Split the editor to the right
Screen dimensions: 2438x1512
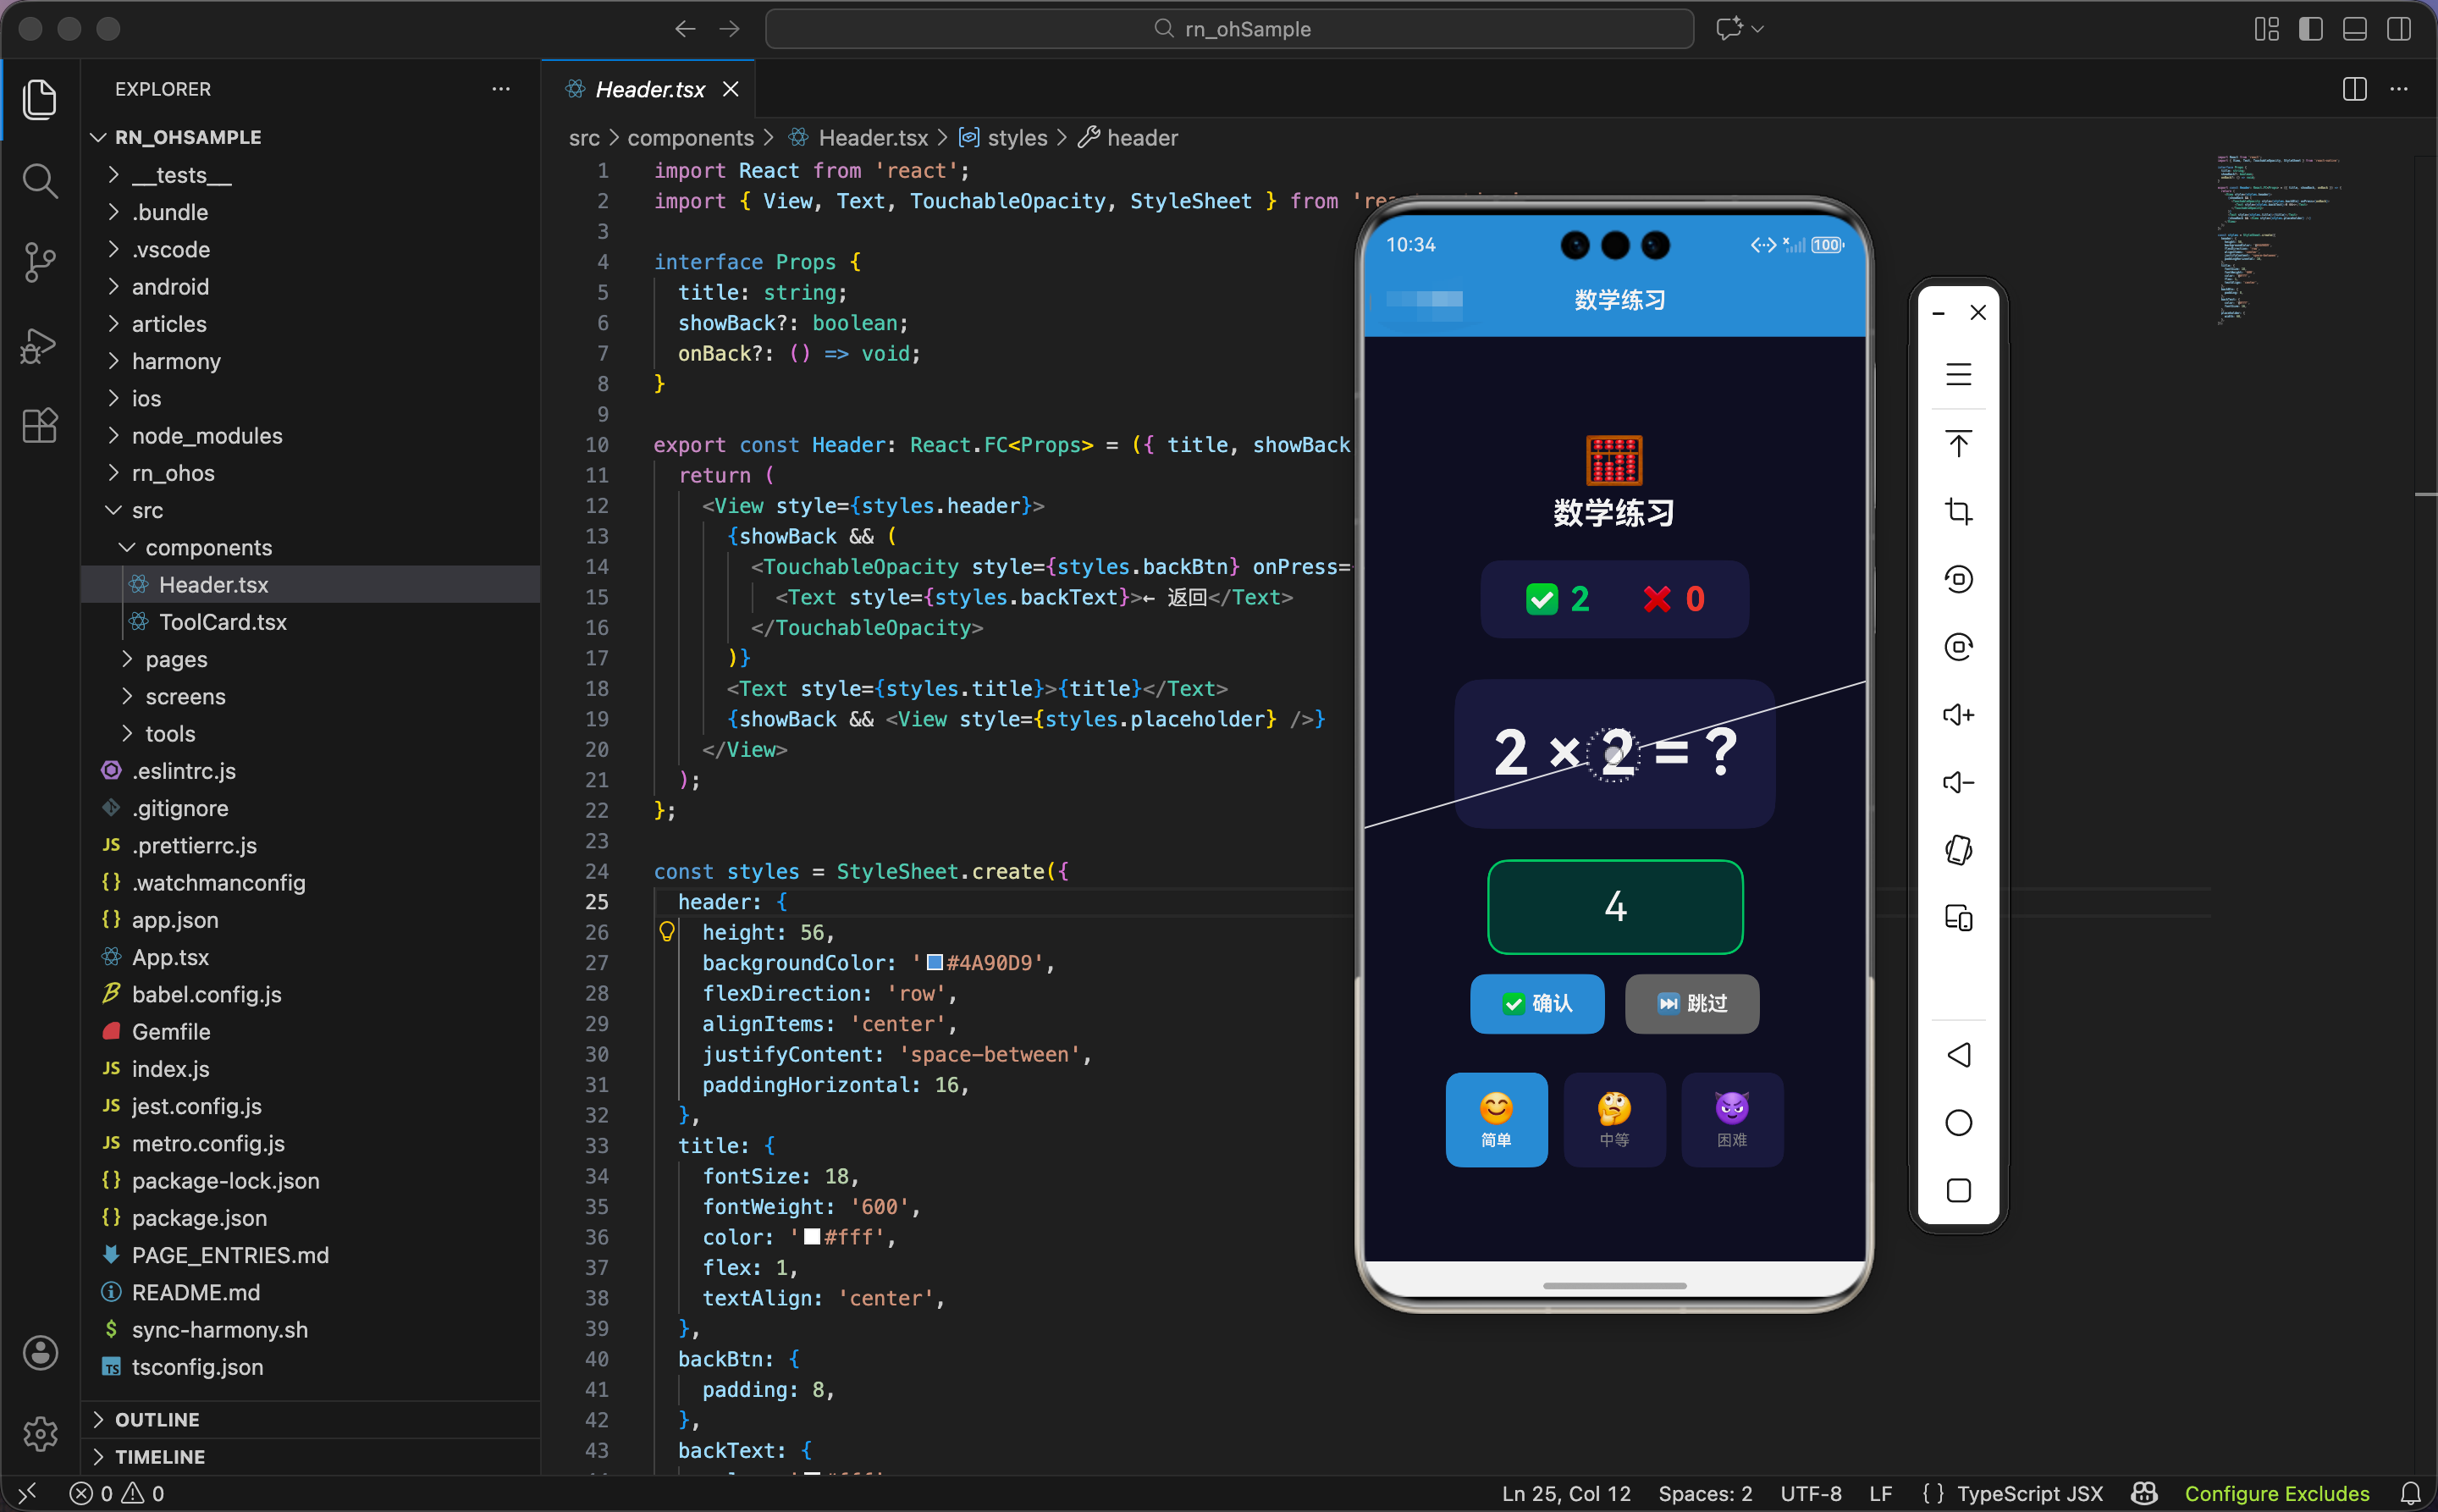click(x=2354, y=89)
